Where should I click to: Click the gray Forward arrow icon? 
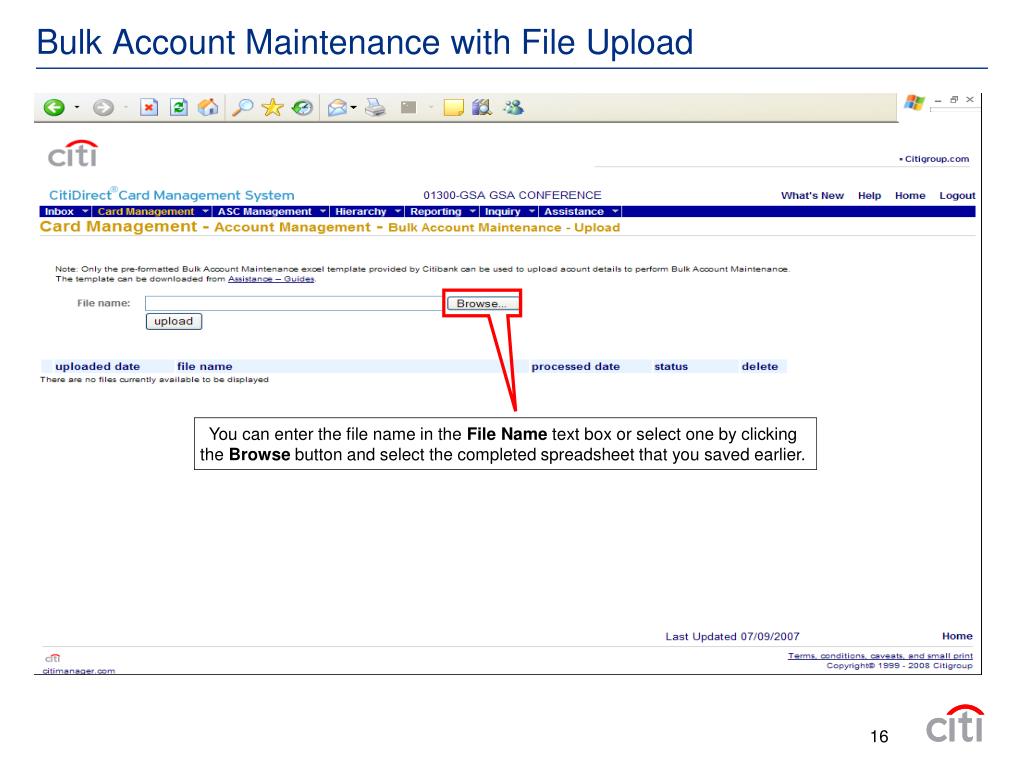(103, 107)
